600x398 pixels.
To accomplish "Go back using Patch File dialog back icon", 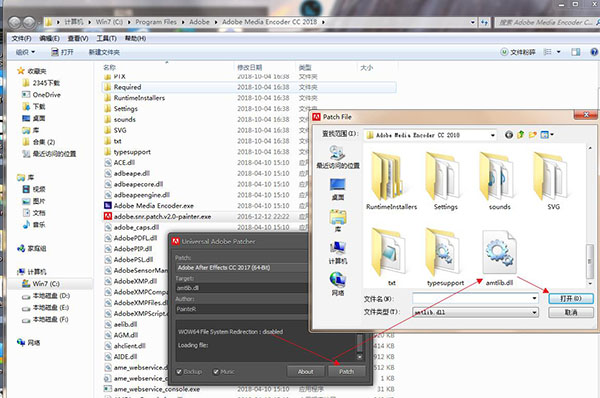I will click(509, 135).
